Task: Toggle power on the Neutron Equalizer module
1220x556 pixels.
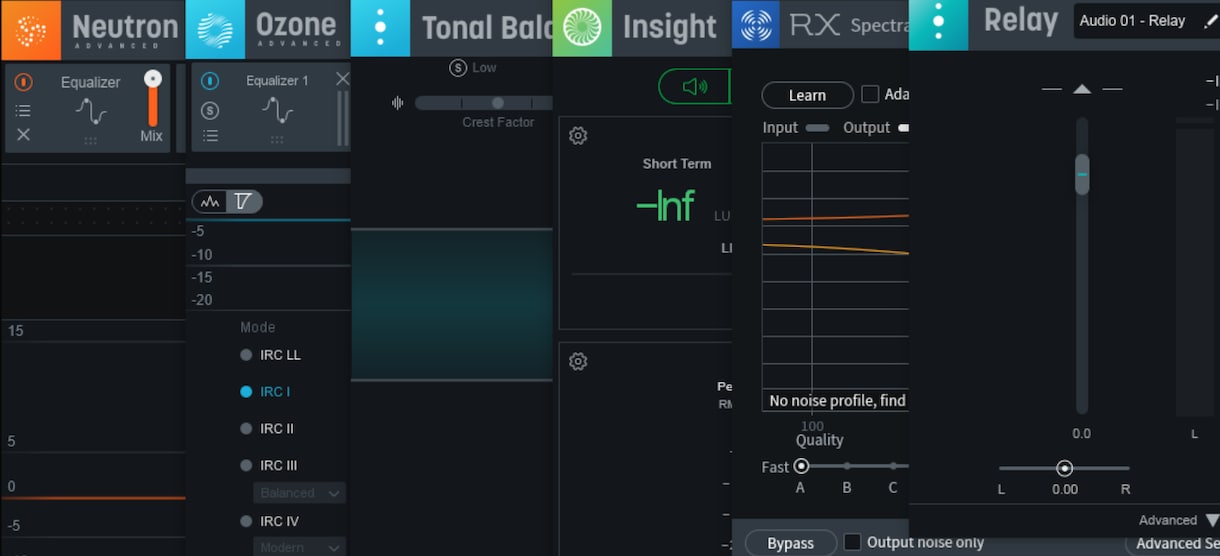Action: click(x=23, y=83)
